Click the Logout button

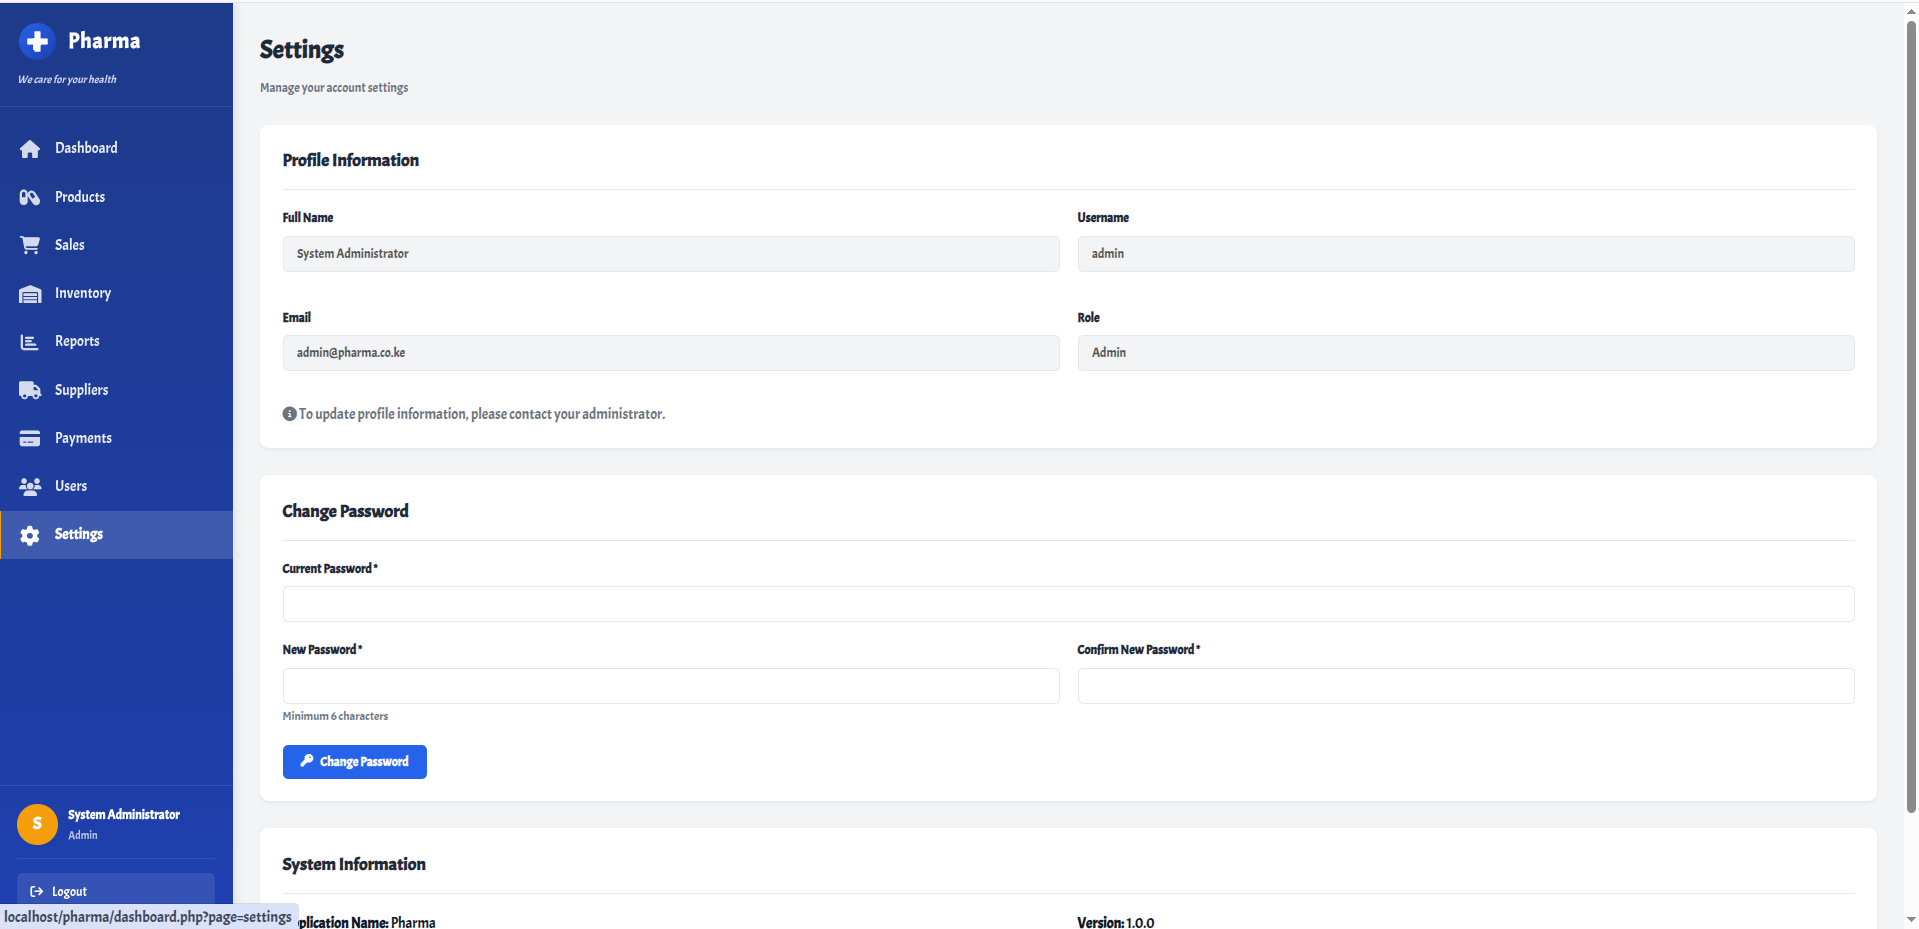(x=115, y=891)
